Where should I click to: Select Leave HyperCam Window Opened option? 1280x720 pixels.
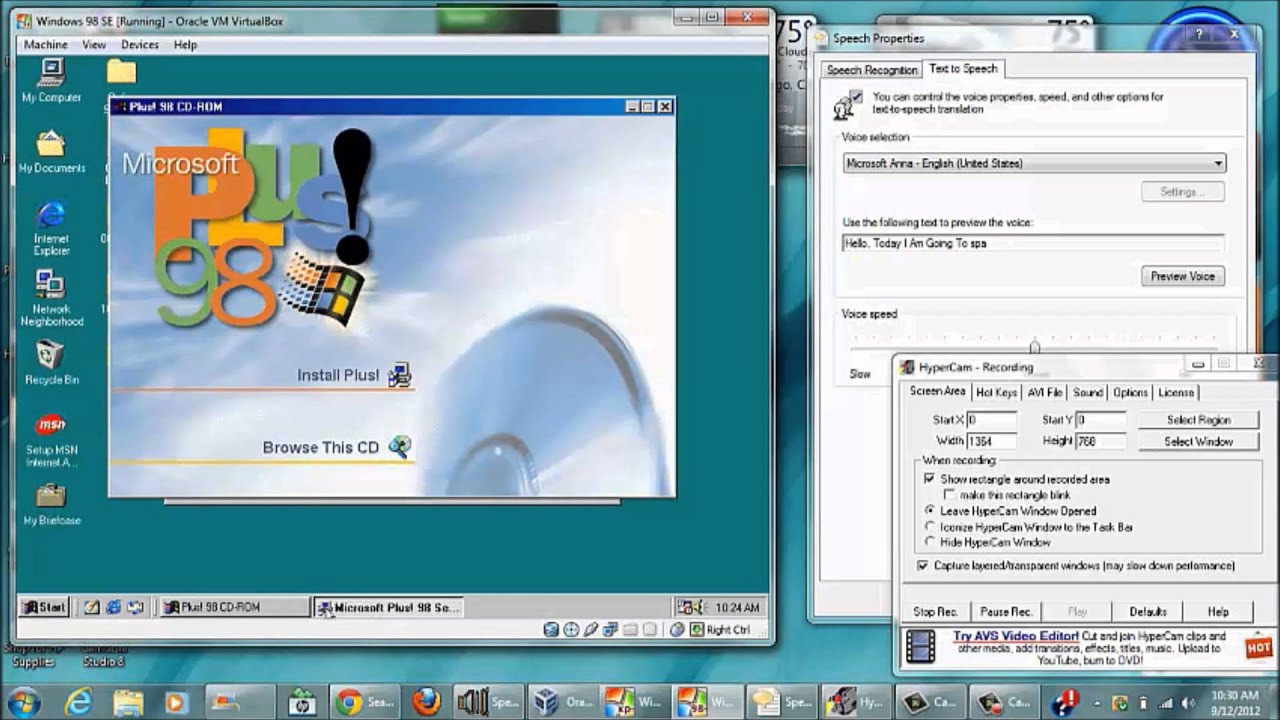pyautogui.click(x=930, y=511)
